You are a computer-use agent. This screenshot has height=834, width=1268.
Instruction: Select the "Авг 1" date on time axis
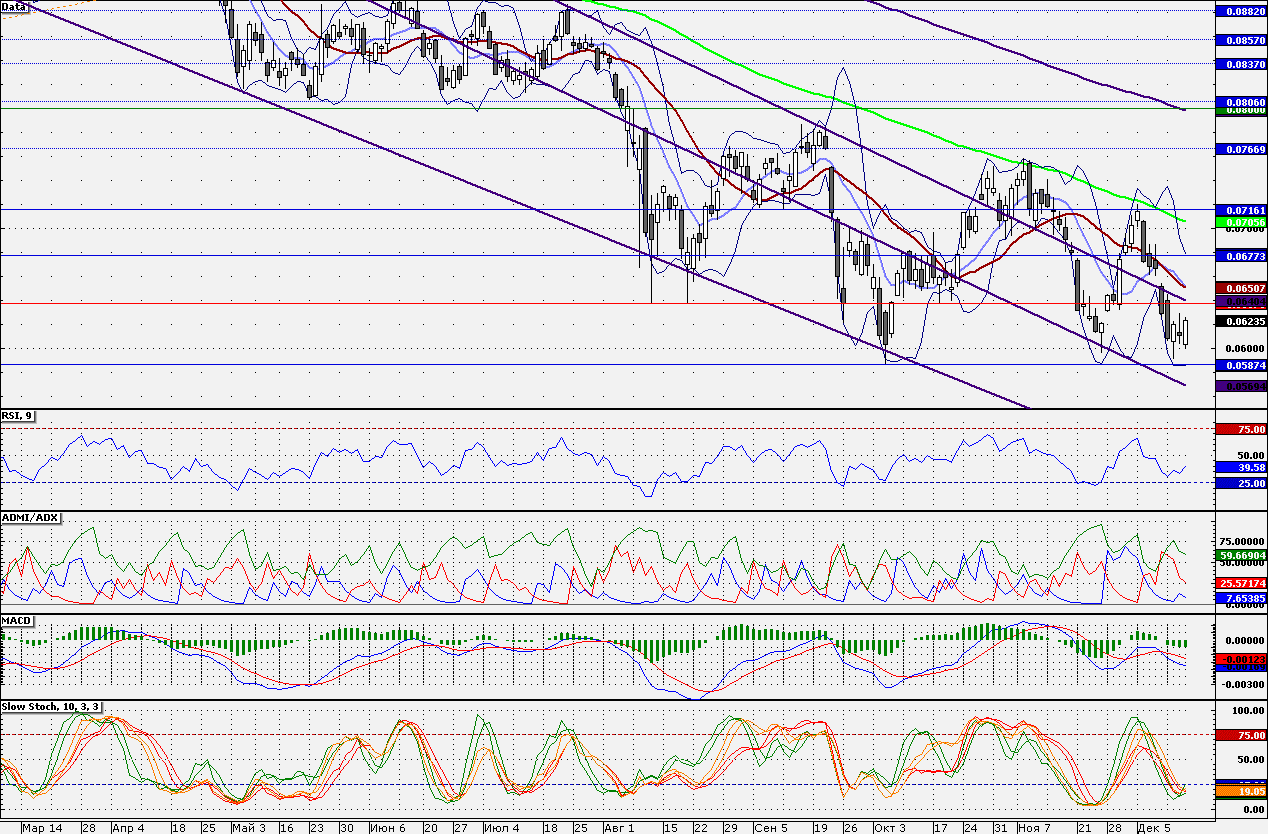[x=620, y=828]
